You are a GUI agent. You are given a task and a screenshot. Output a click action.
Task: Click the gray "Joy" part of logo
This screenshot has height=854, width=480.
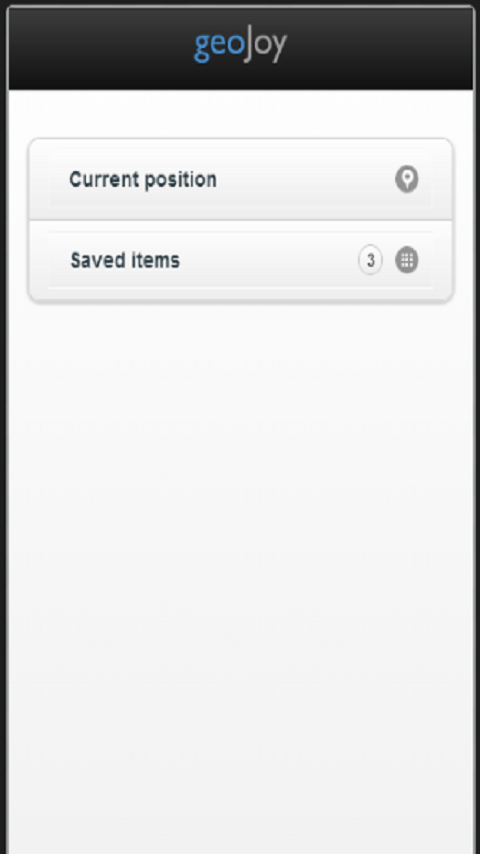pyautogui.click(x=265, y=46)
